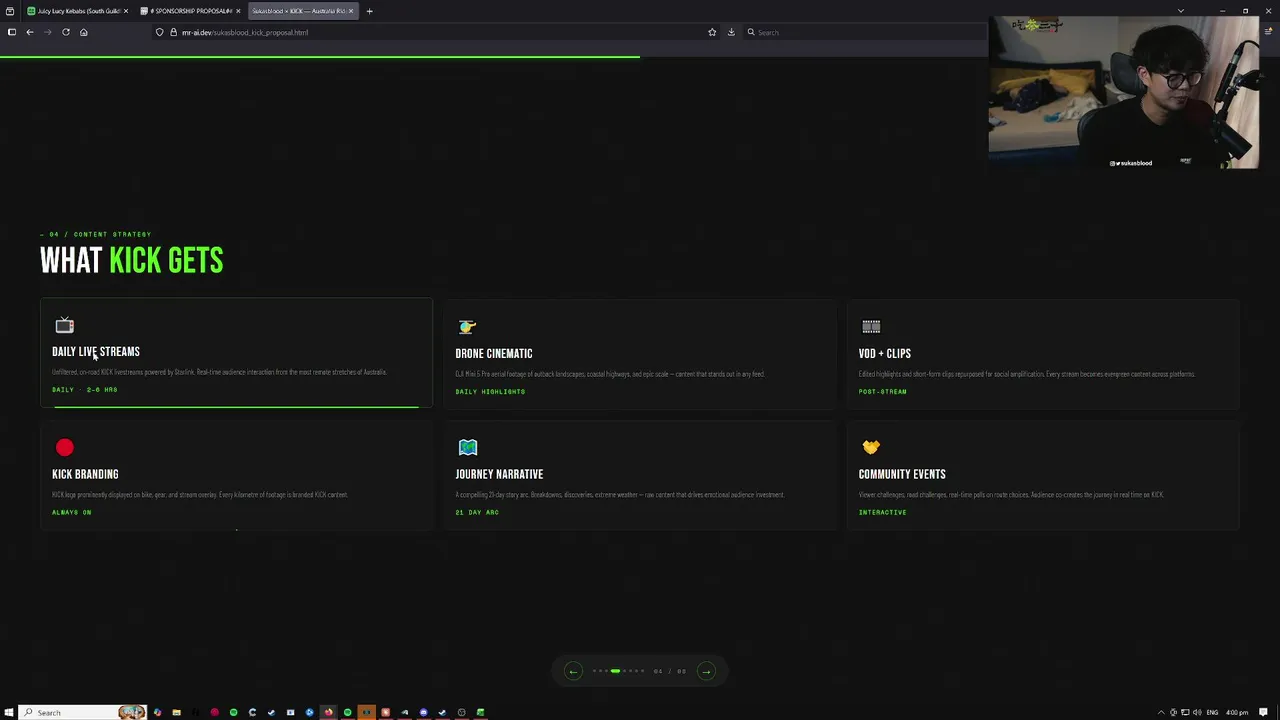Image resolution: width=1280 pixels, height=720 pixels.
Task: Click the film clapper icon on VOD + Clips
Action: (871, 326)
